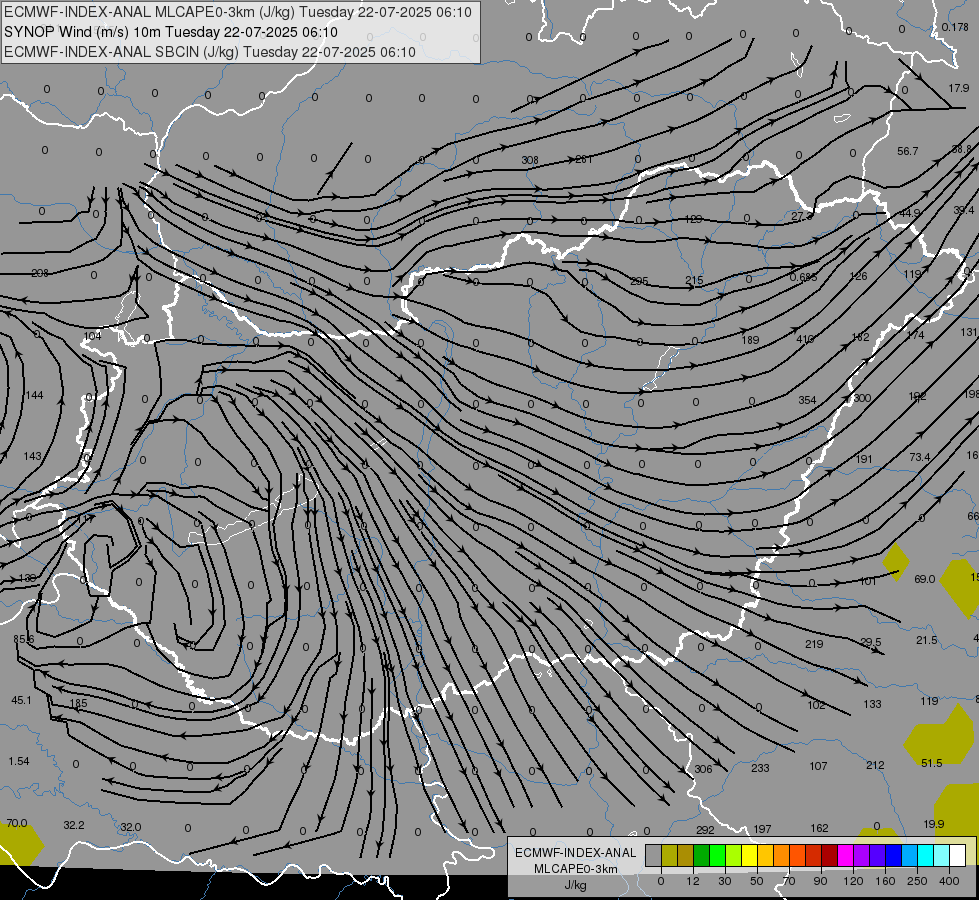
Task: Click the 56.7 data value
Action: click(907, 151)
